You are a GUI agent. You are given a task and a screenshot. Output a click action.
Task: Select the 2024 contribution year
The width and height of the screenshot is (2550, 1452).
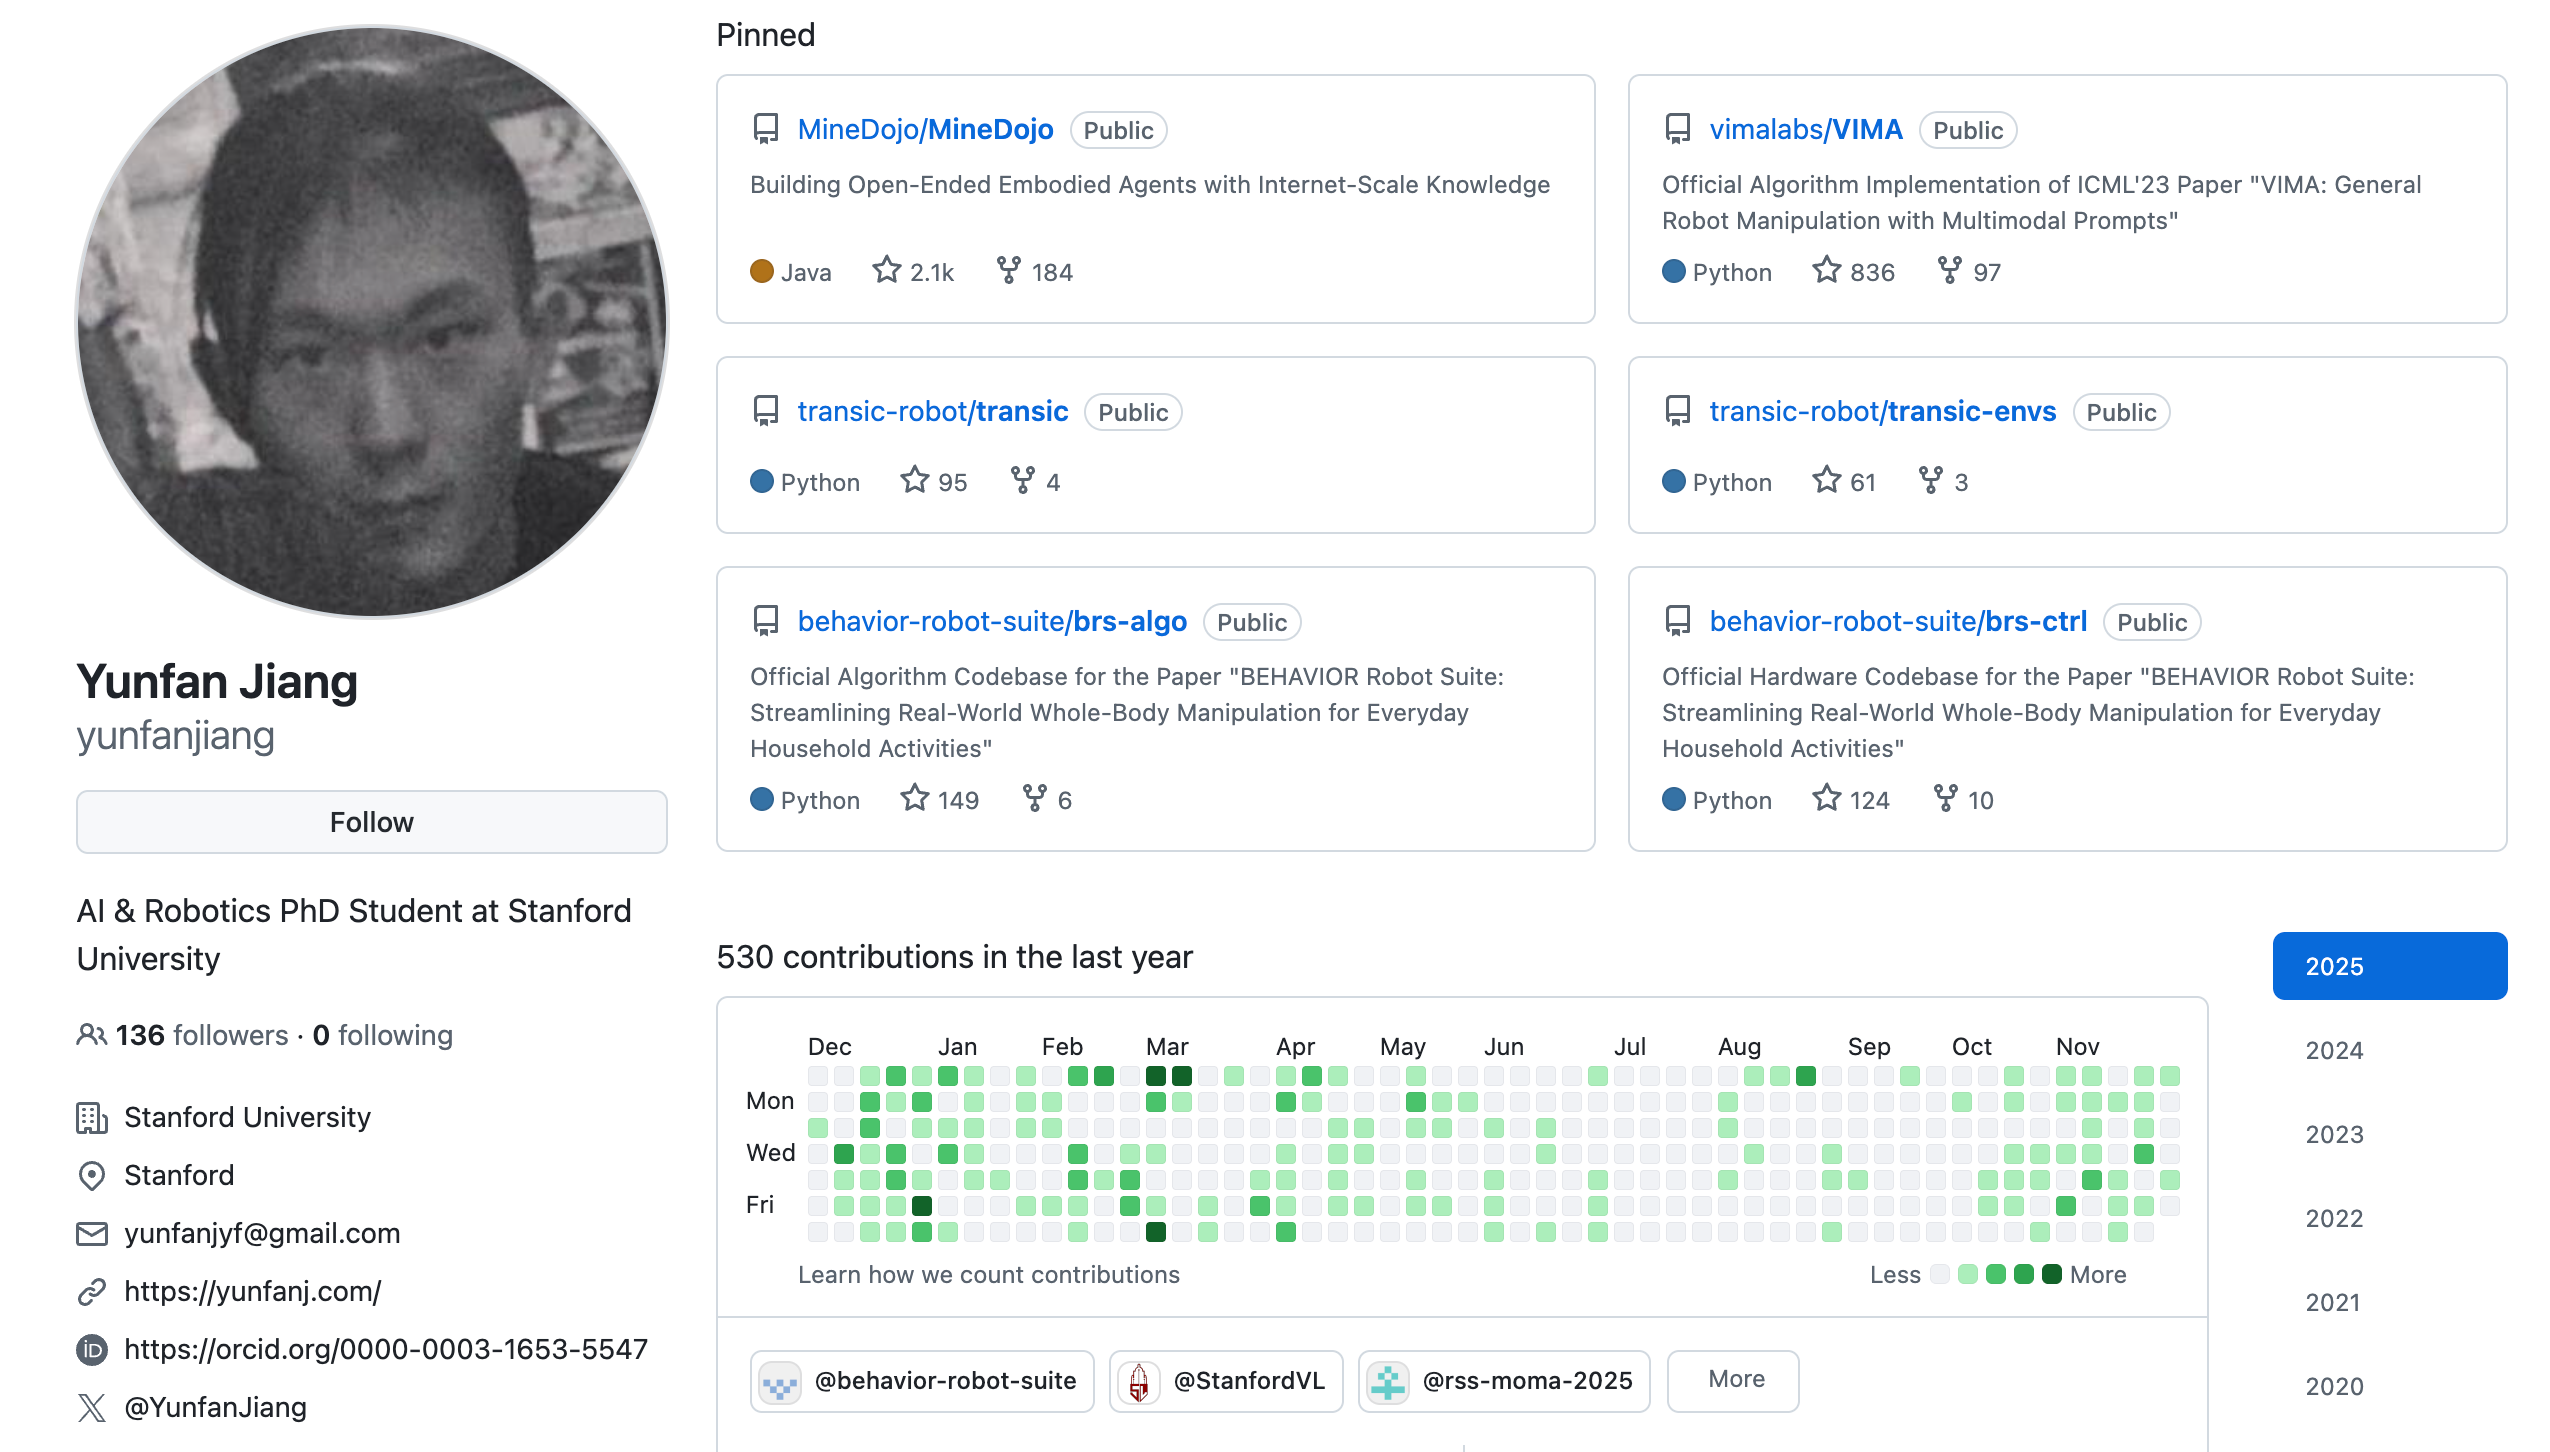(2334, 1050)
